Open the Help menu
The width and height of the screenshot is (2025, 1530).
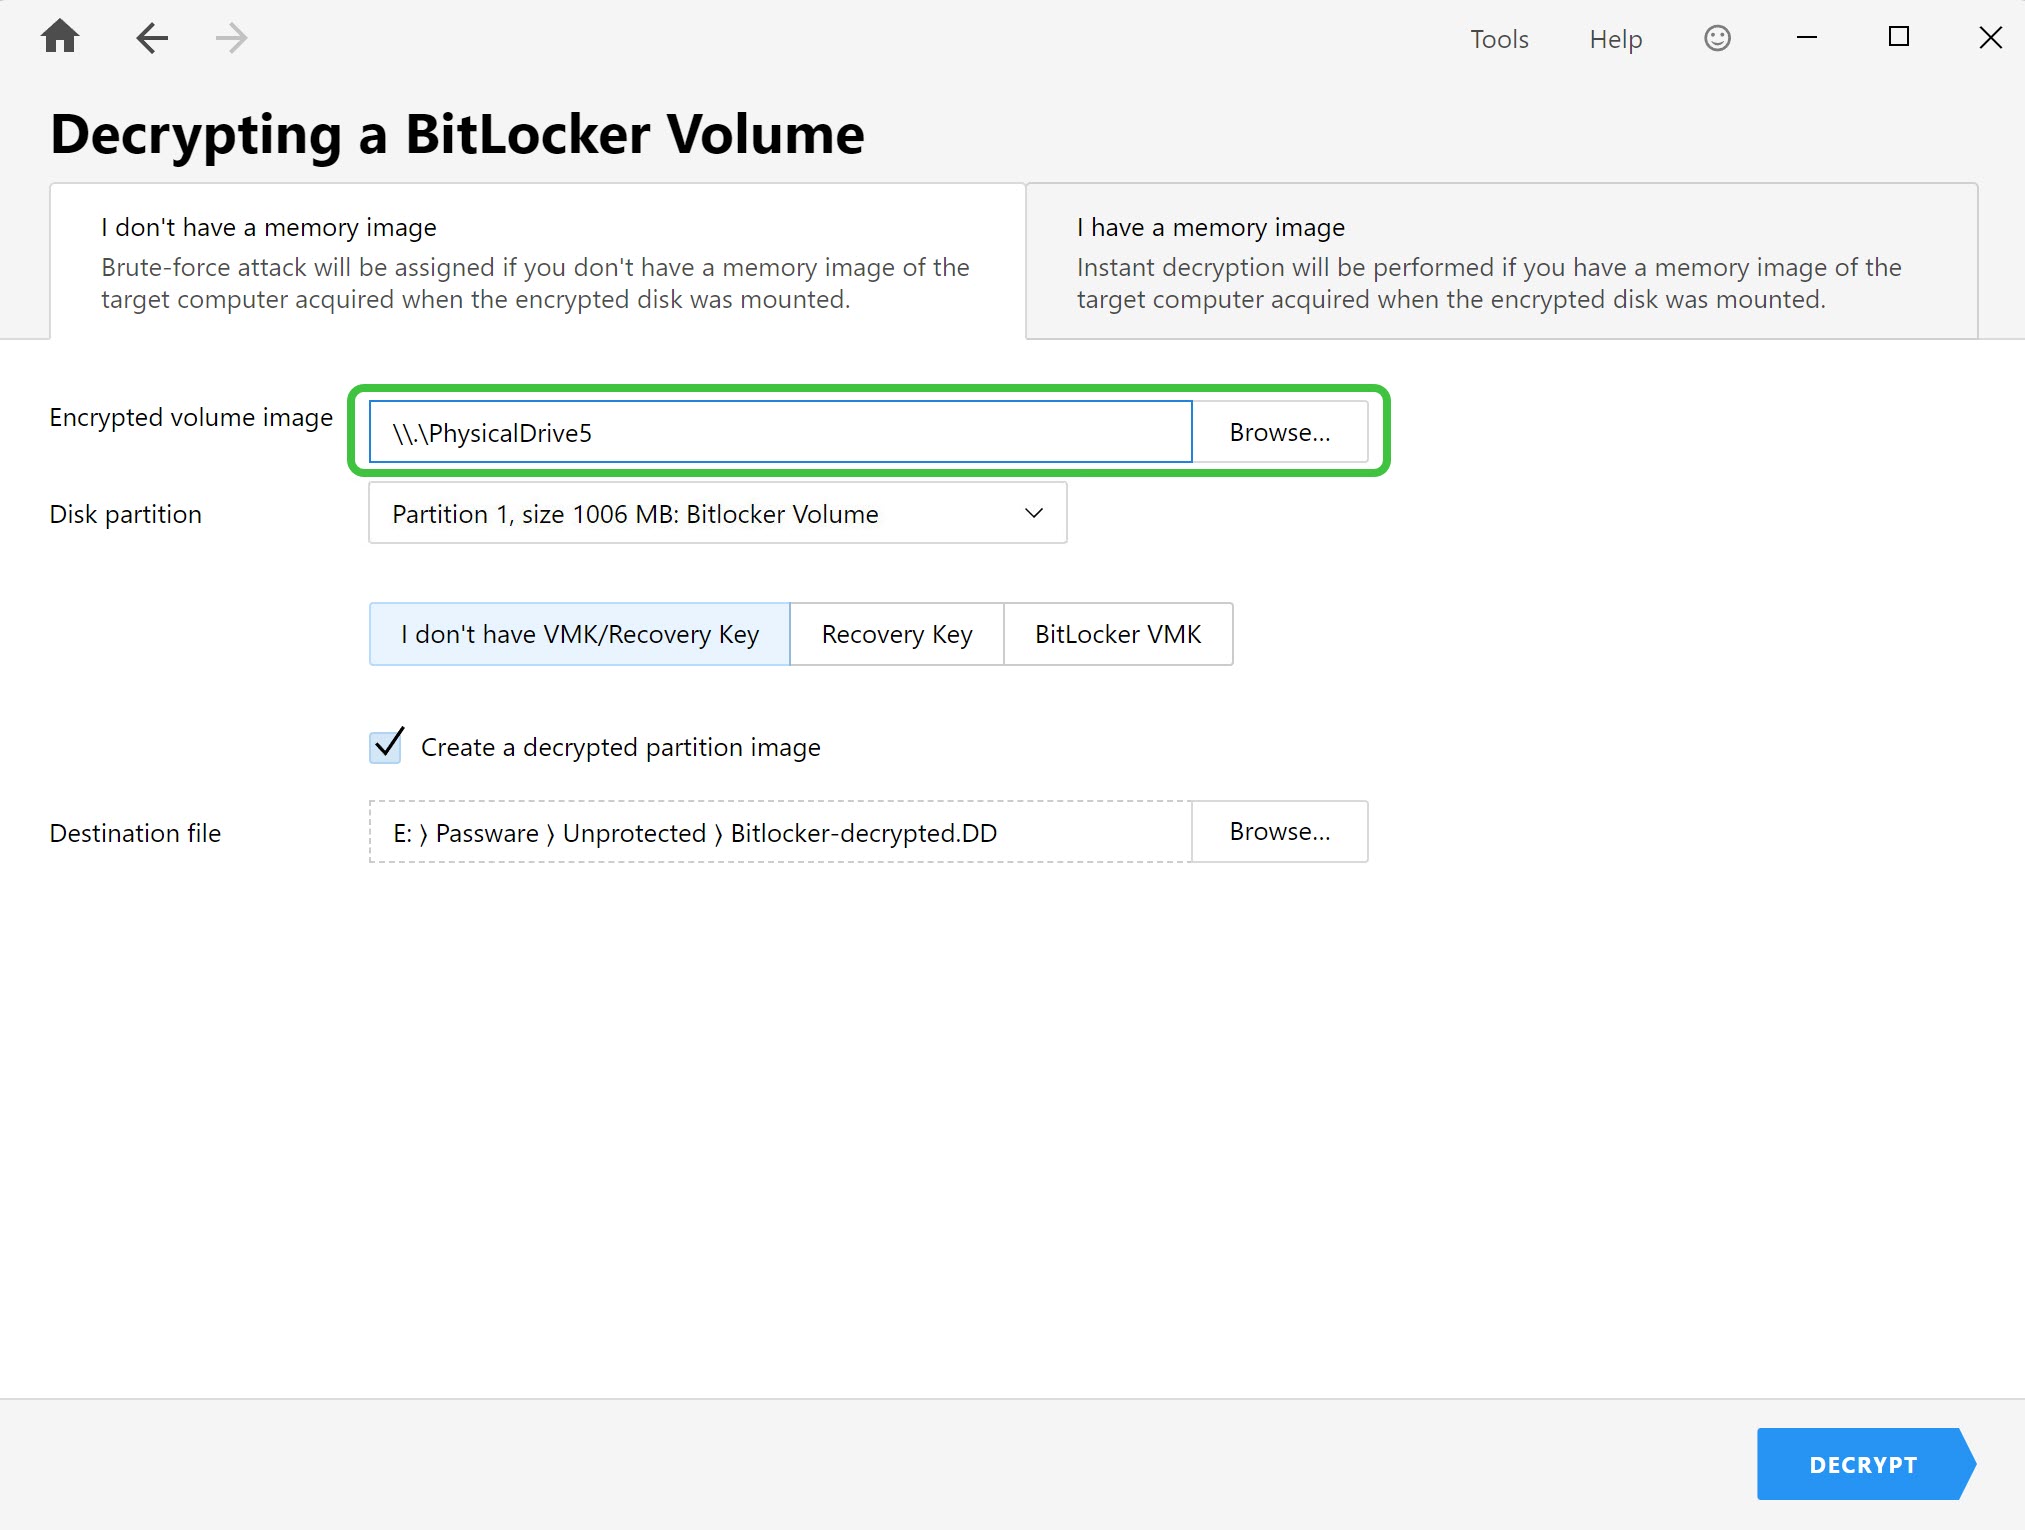(x=1616, y=39)
